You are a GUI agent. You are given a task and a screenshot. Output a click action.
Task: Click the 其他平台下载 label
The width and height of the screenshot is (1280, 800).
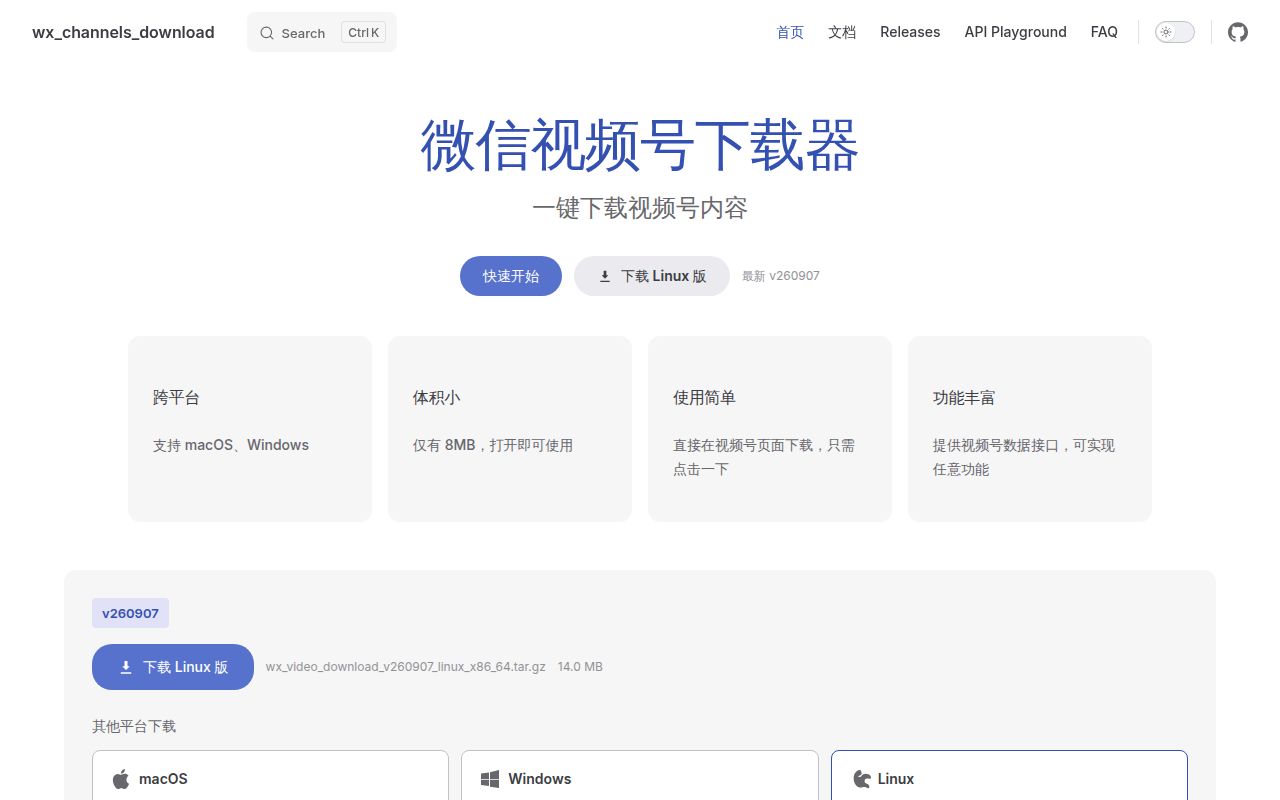point(134,726)
